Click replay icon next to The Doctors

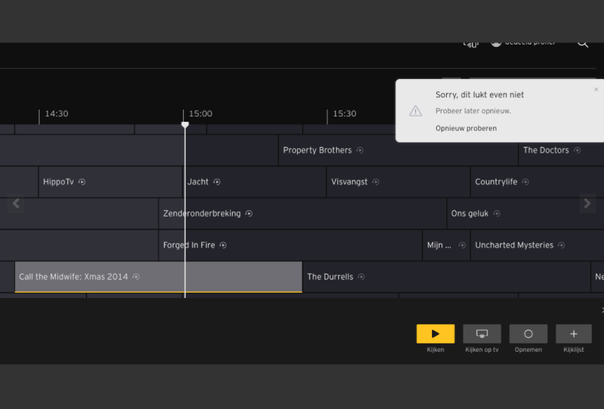click(577, 150)
